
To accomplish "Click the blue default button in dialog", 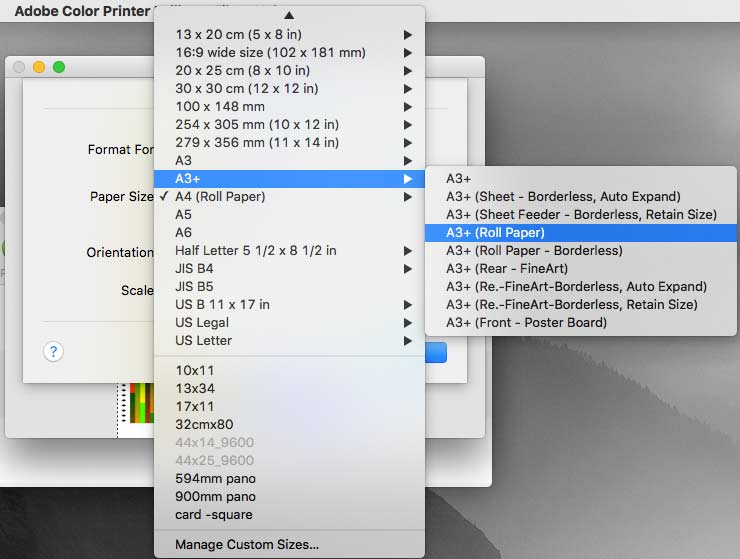I will (436, 352).
